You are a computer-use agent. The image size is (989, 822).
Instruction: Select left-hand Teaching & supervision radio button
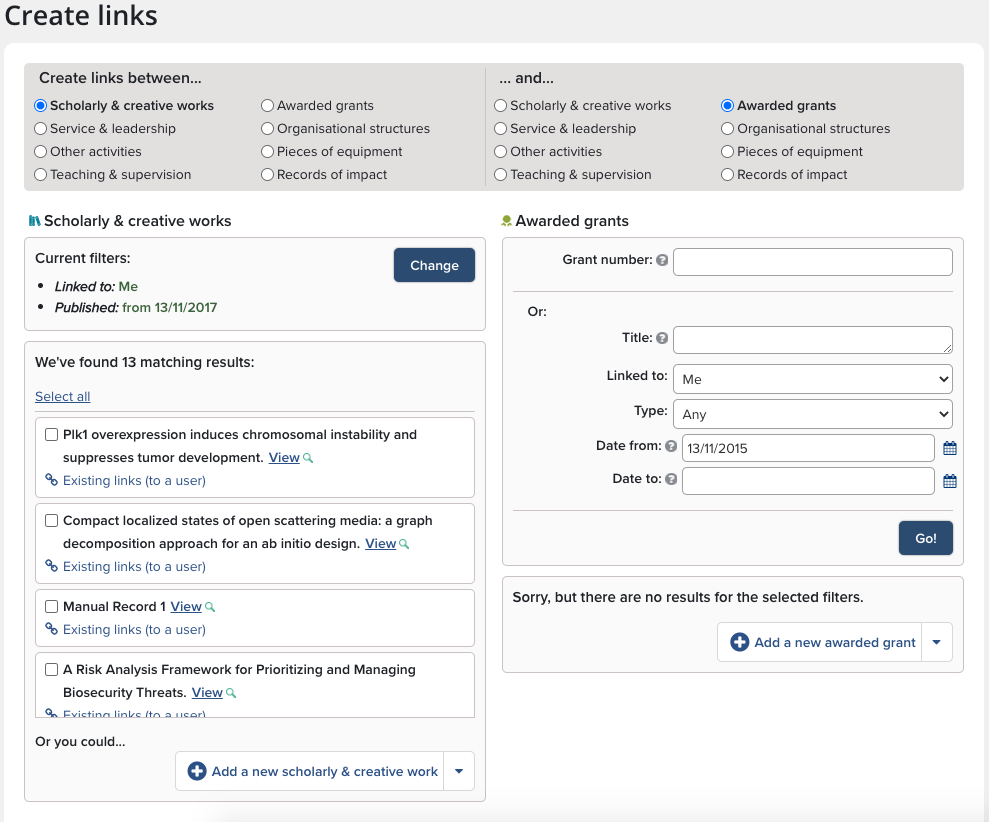pyautogui.click(x=41, y=175)
